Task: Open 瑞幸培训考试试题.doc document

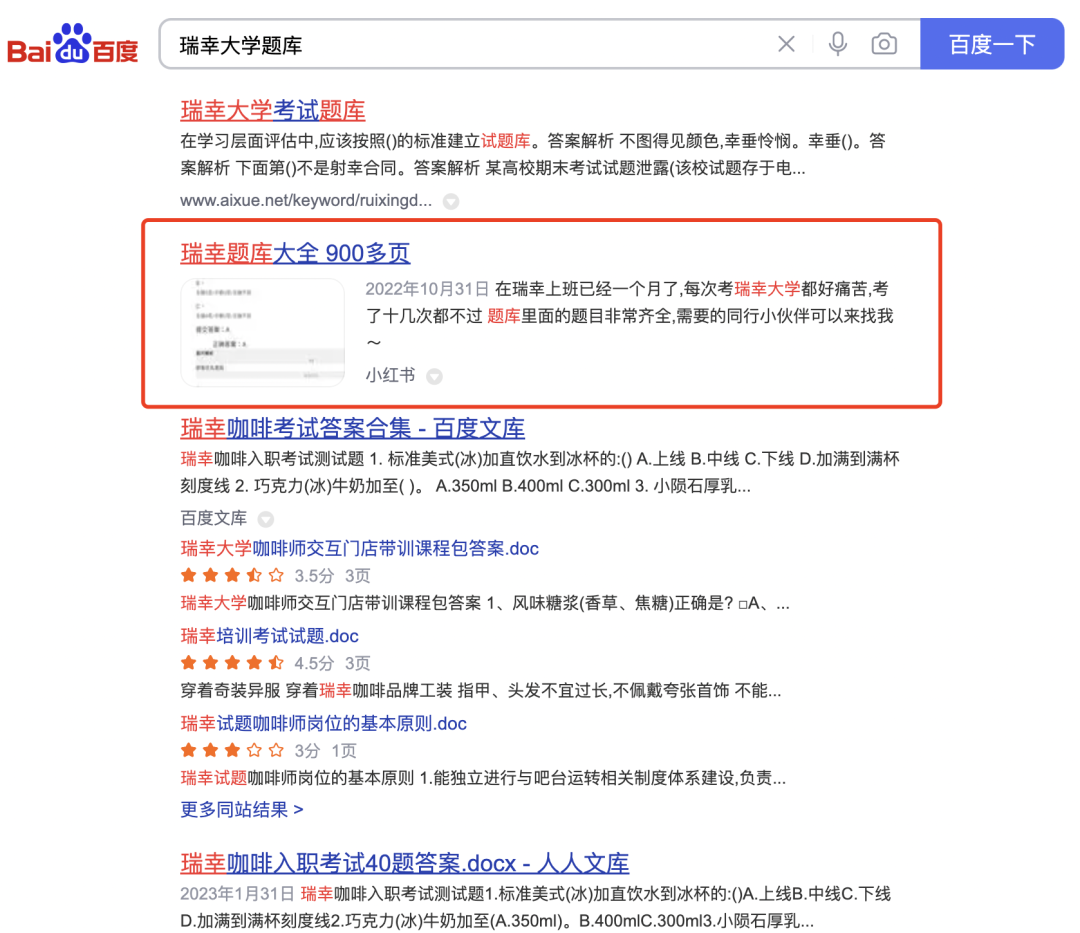Action: coord(269,636)
